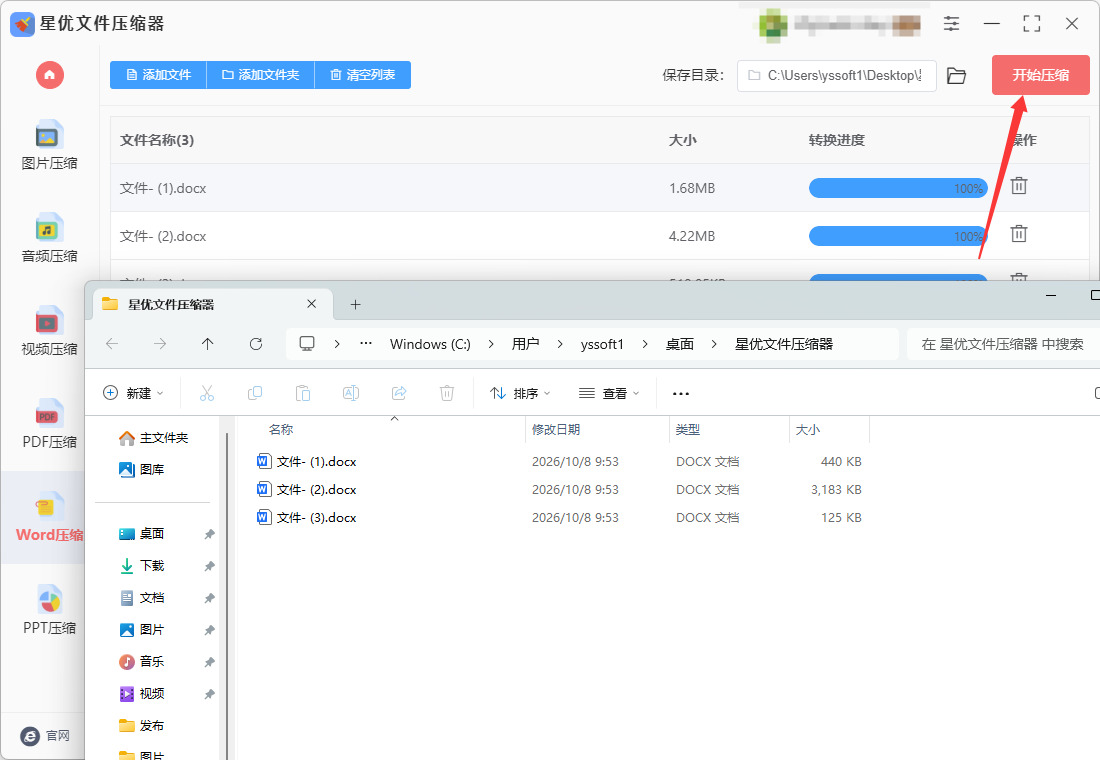Open a new Explorer tab with the plus
This screenshot has height=760, width=1100.
[355, 305]
